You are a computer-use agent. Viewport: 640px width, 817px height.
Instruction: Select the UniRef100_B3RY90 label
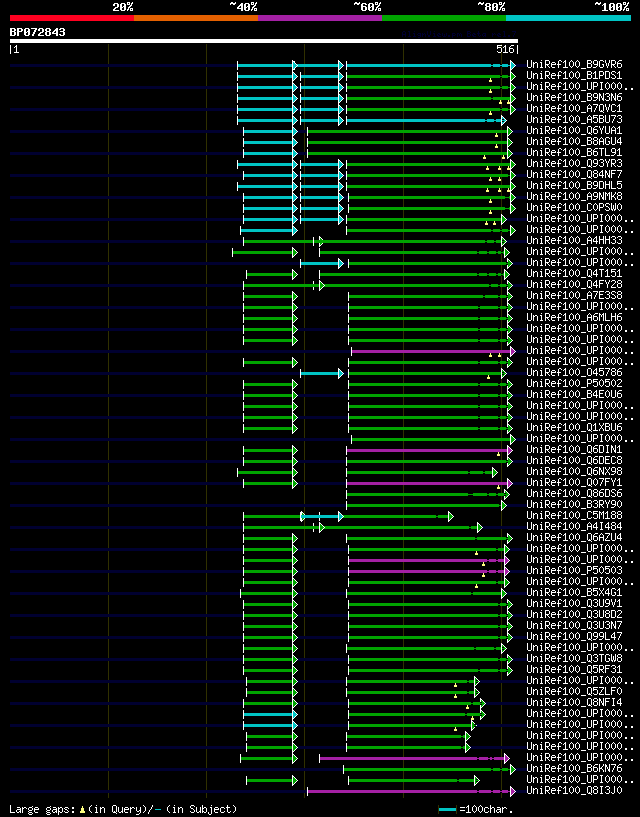[574, 504]
